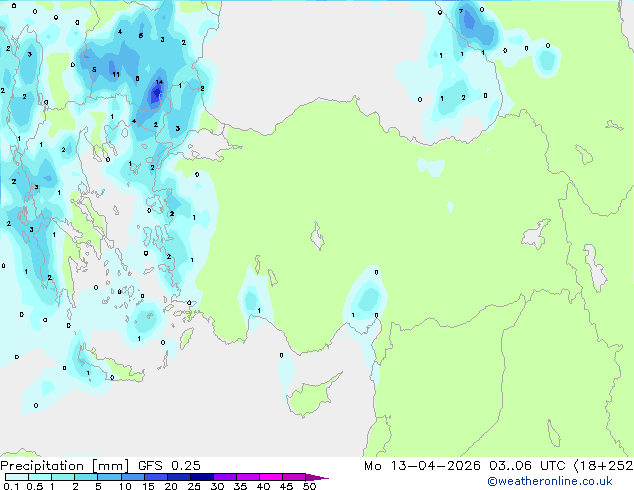Click the "30" legend scale label
This screenshot has width=634, height=490.
click(217, 486)
